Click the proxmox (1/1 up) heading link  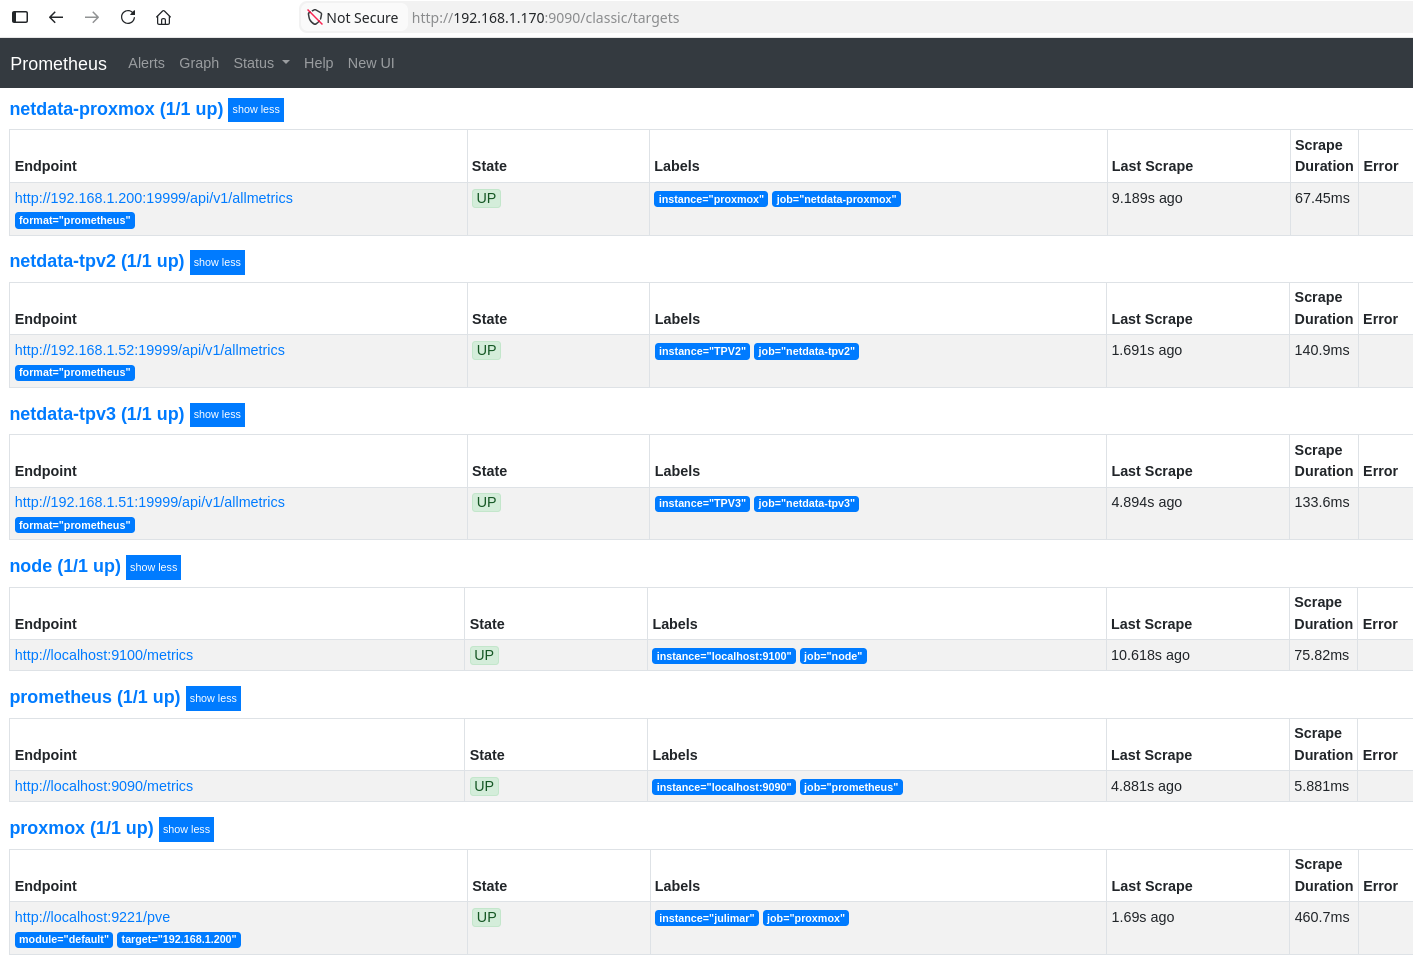(x=82, y=828)
